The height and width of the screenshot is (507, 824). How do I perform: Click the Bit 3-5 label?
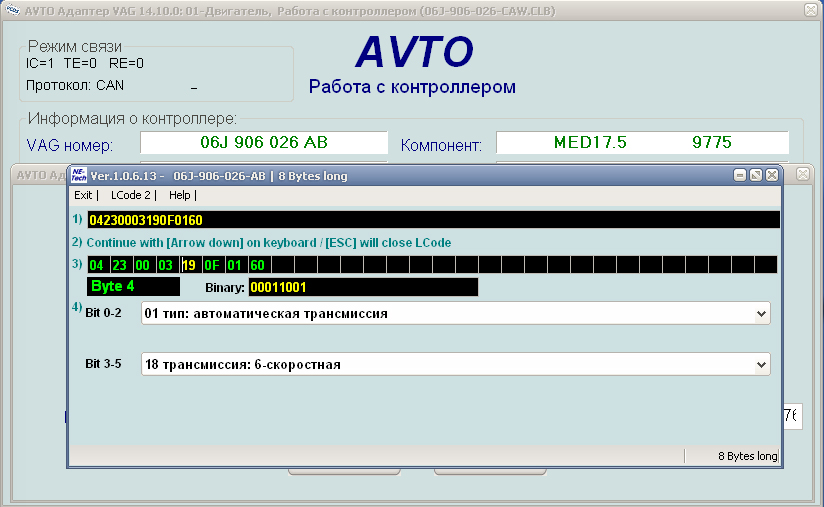(103, 364)
